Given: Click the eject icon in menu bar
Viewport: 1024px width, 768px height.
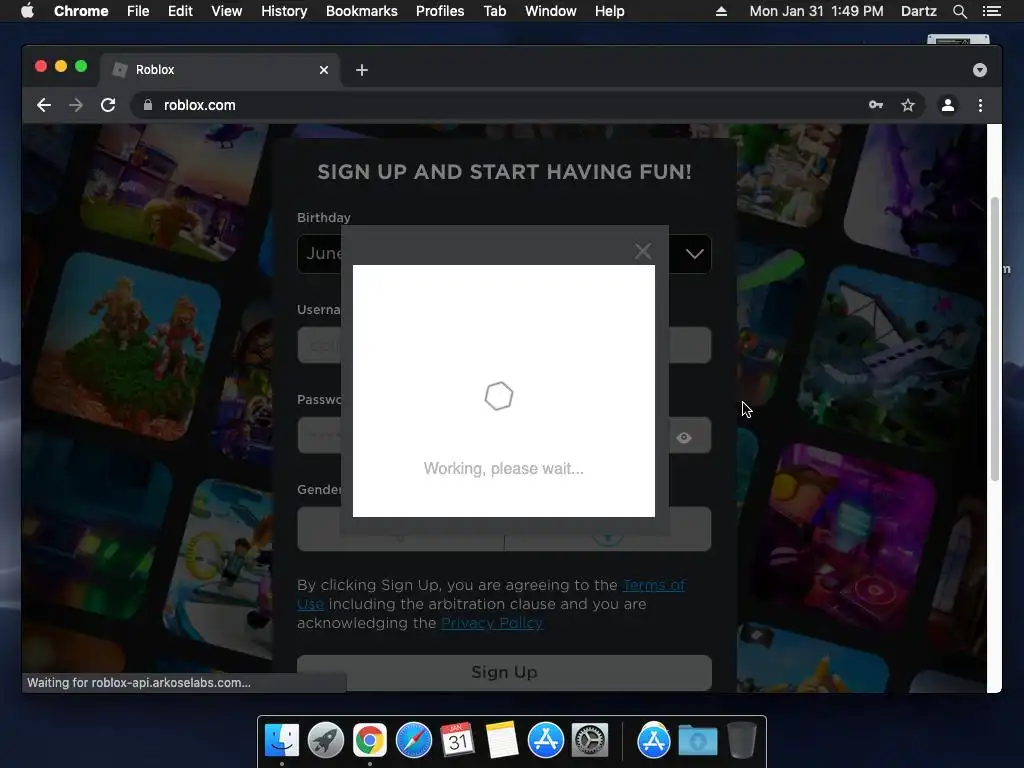Looking at the screenshot, I should pyautogui.click(x=721, y=11).
